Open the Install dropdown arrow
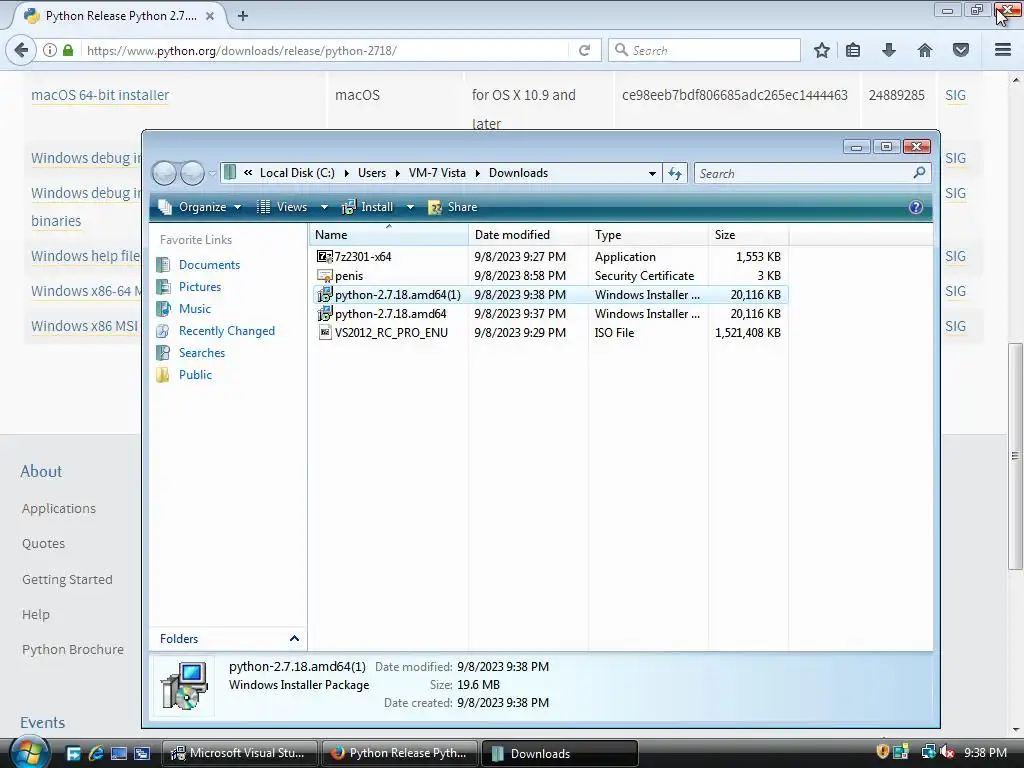The image size is (1024, 768). (x=410, y=207)
